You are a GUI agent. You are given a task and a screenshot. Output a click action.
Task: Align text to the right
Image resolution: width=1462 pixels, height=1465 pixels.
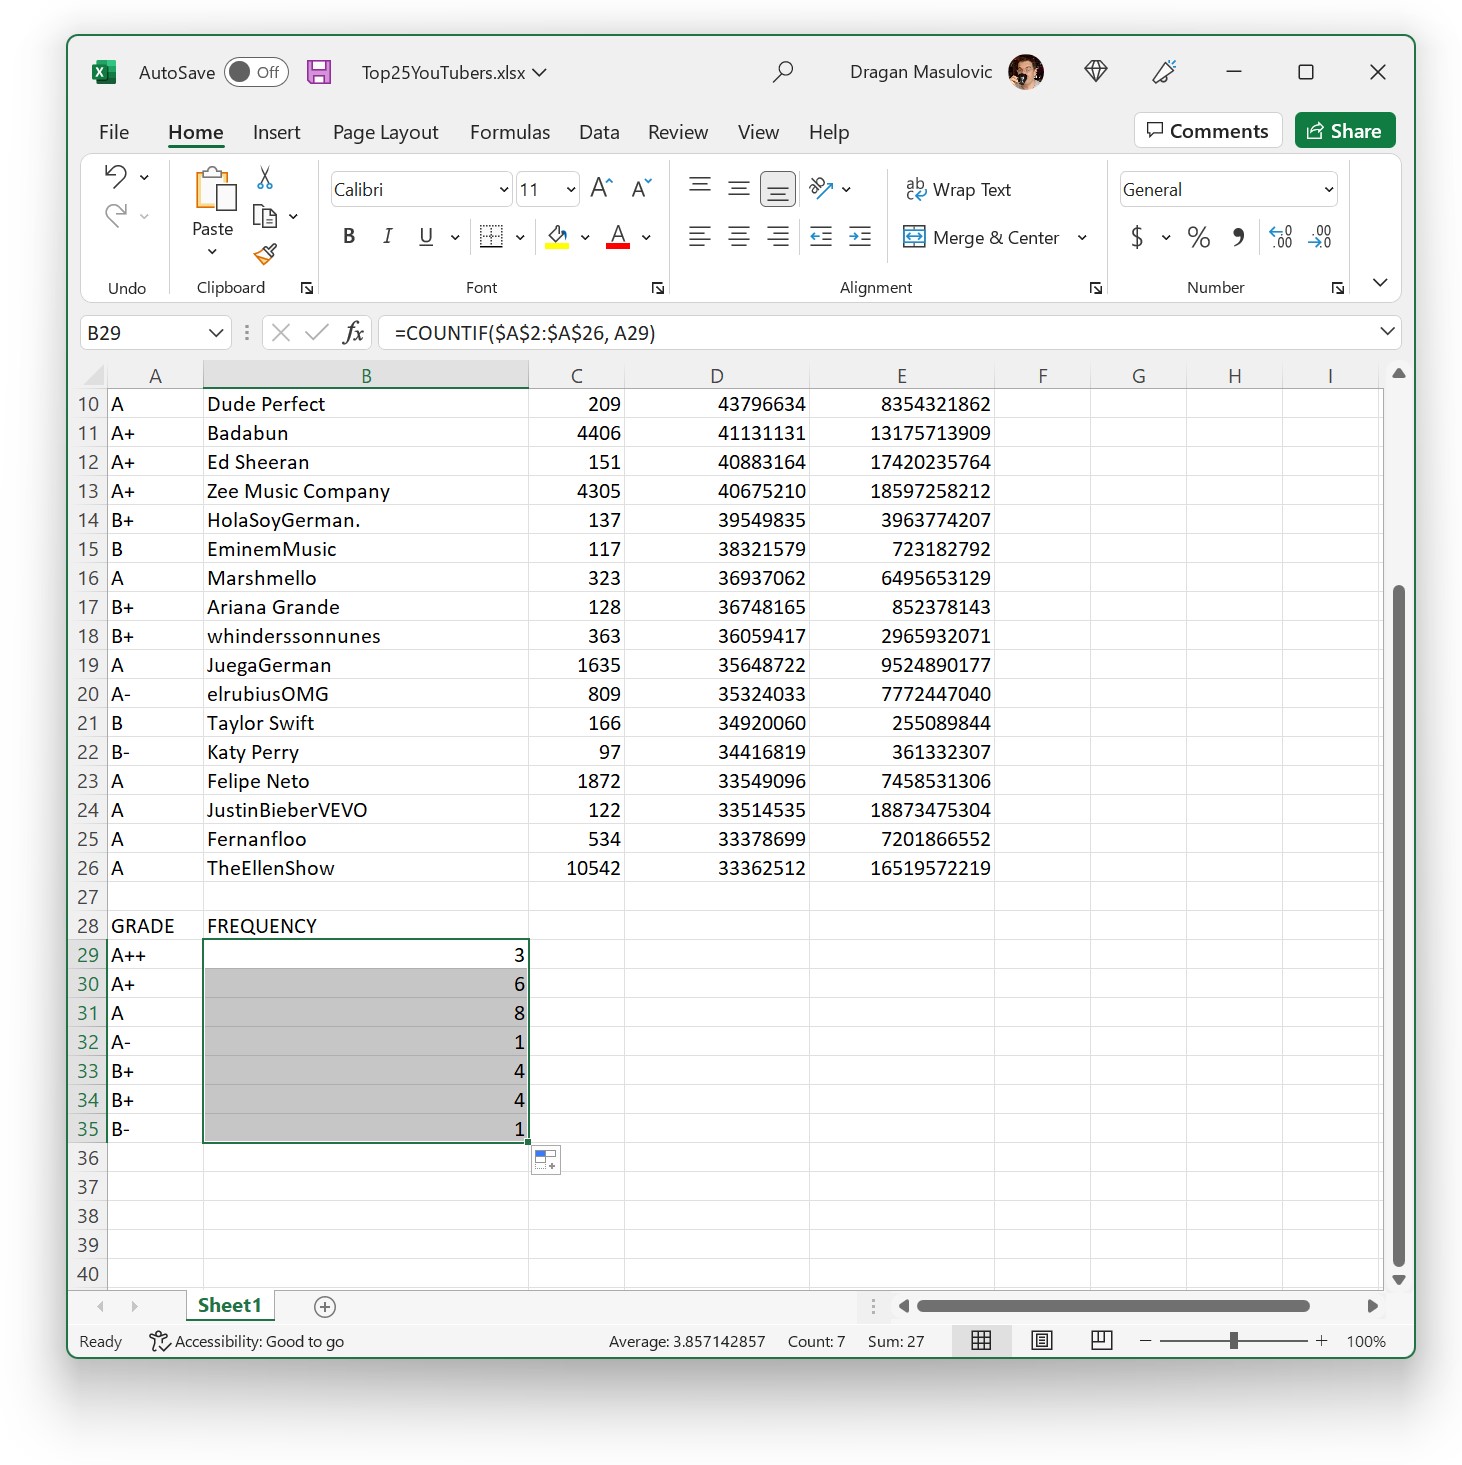click(778, 236)
